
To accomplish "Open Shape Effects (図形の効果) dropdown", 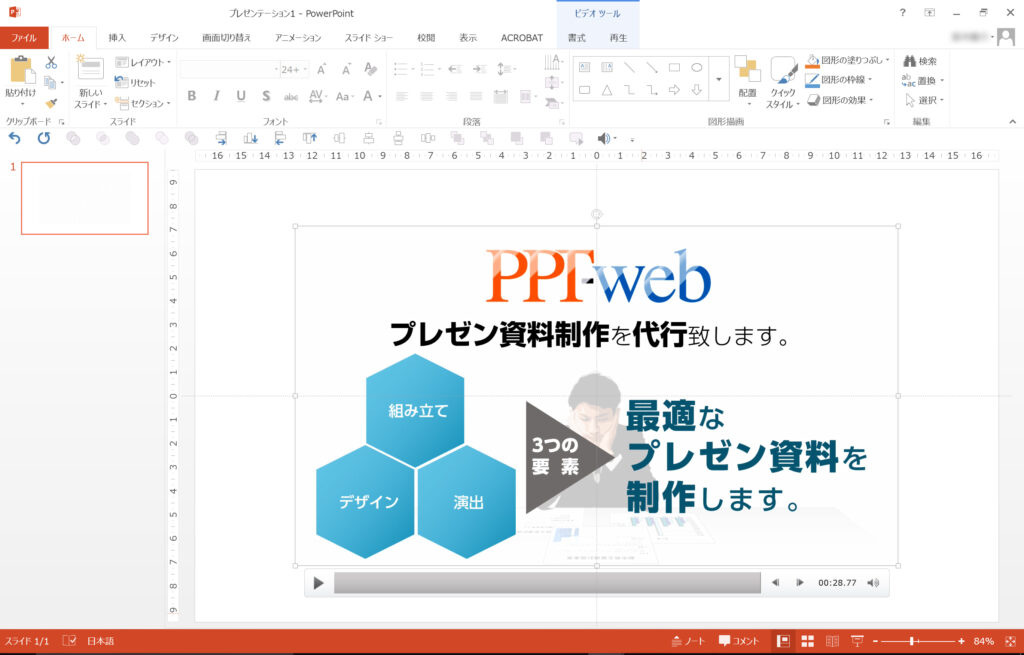I will (840, 100).
